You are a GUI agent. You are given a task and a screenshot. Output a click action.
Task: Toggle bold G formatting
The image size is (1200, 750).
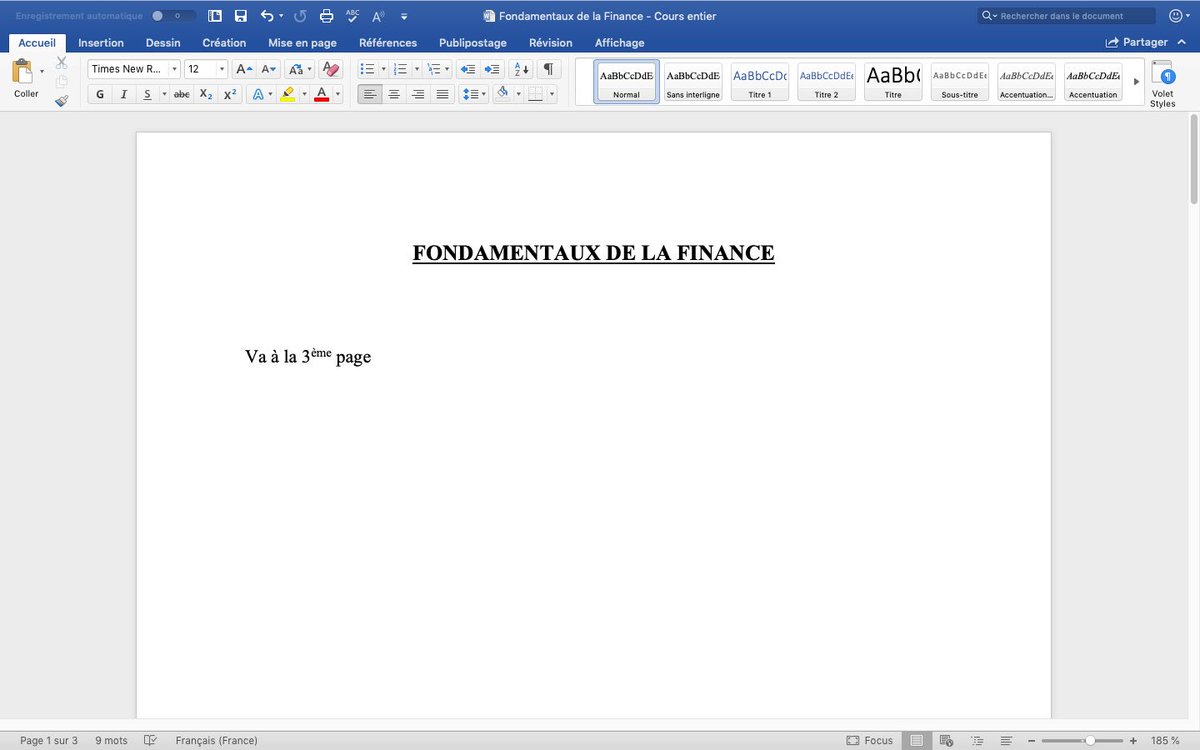click(100, 94)
